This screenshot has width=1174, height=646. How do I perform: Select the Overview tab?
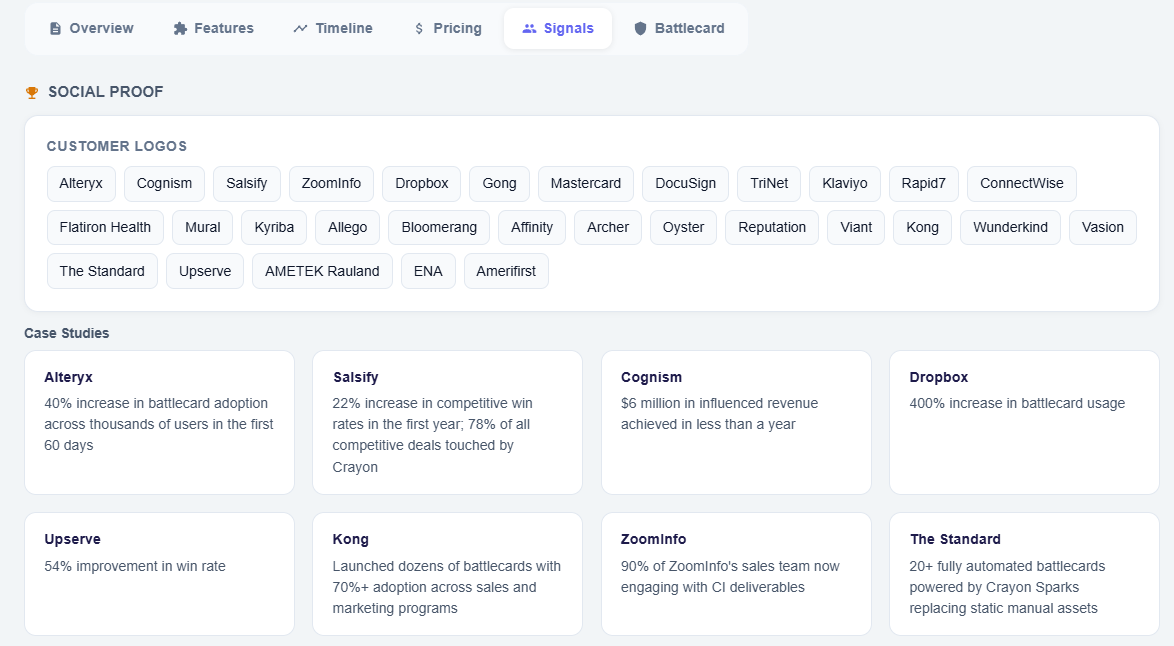pos(91,28)
